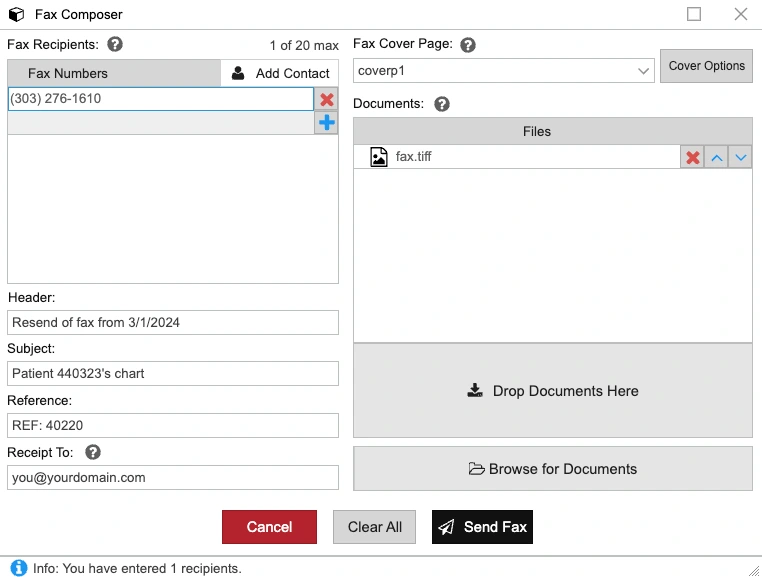Browse for Documents to attach
762x577 pixels.
click(x=553, y=469)
